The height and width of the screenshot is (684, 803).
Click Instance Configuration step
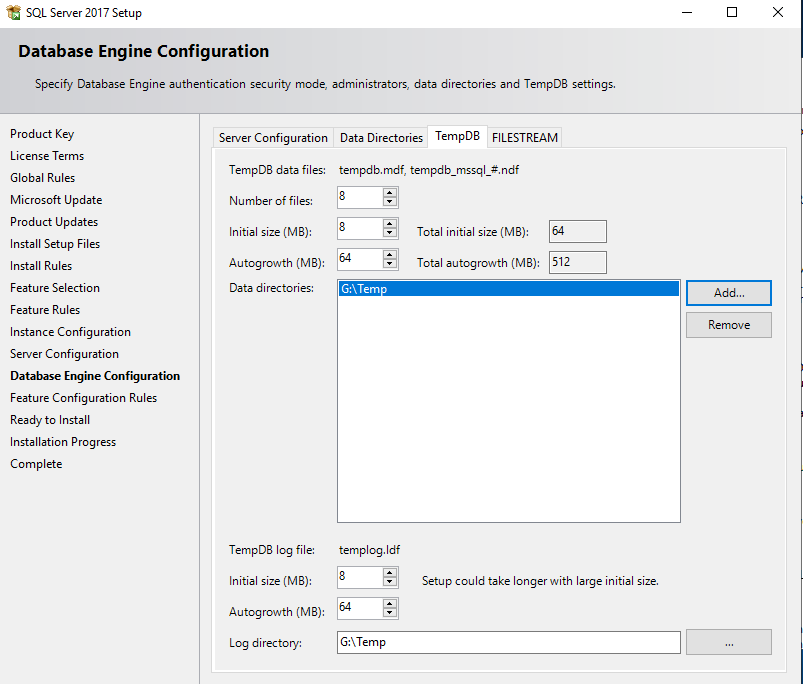point(70,332)
